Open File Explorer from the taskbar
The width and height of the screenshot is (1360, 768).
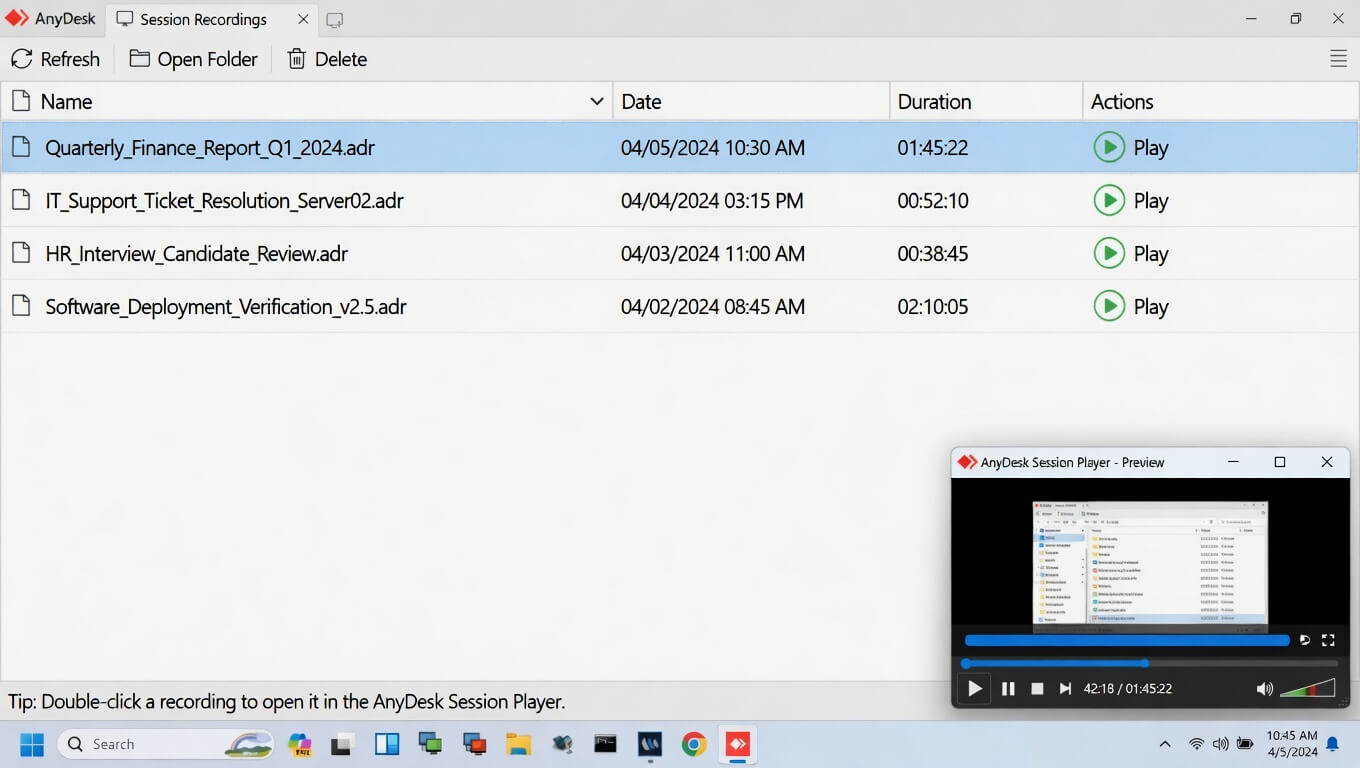click(x=518, y=744)
